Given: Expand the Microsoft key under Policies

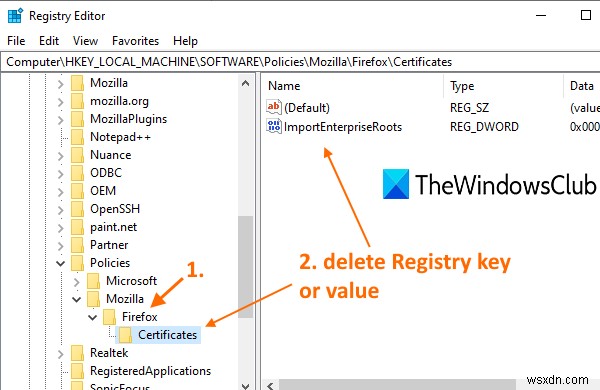Looking at the screenshot, I should (x=77, y=282).
